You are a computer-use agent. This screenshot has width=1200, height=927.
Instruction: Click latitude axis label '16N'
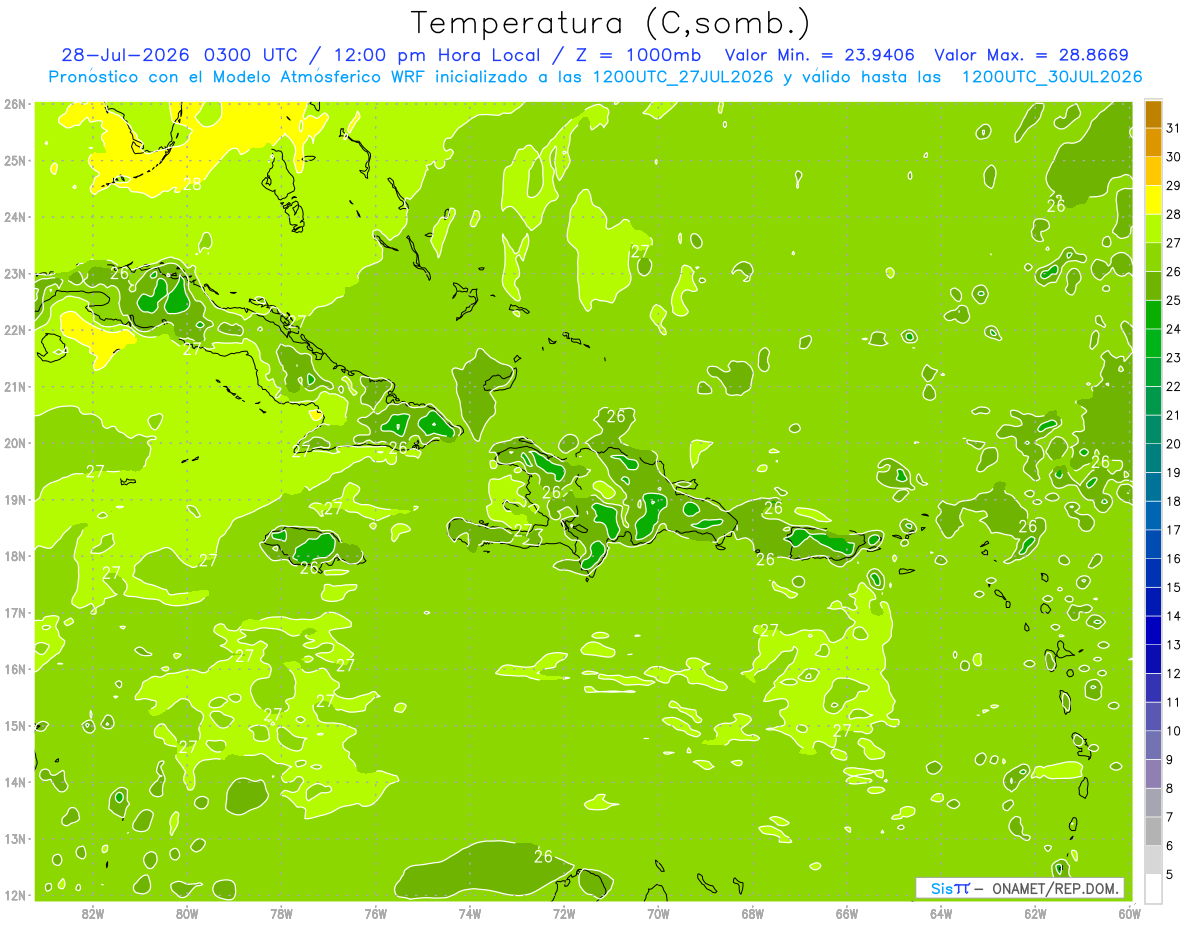click(15, 669)
